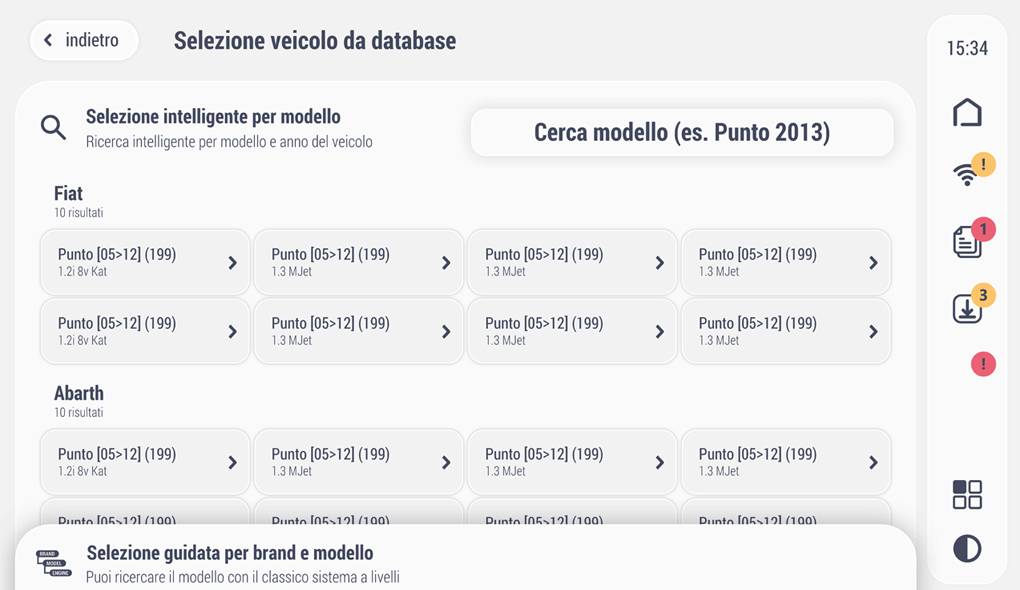
Task: Open documents icon with red badge
Action: coord(972,238)
